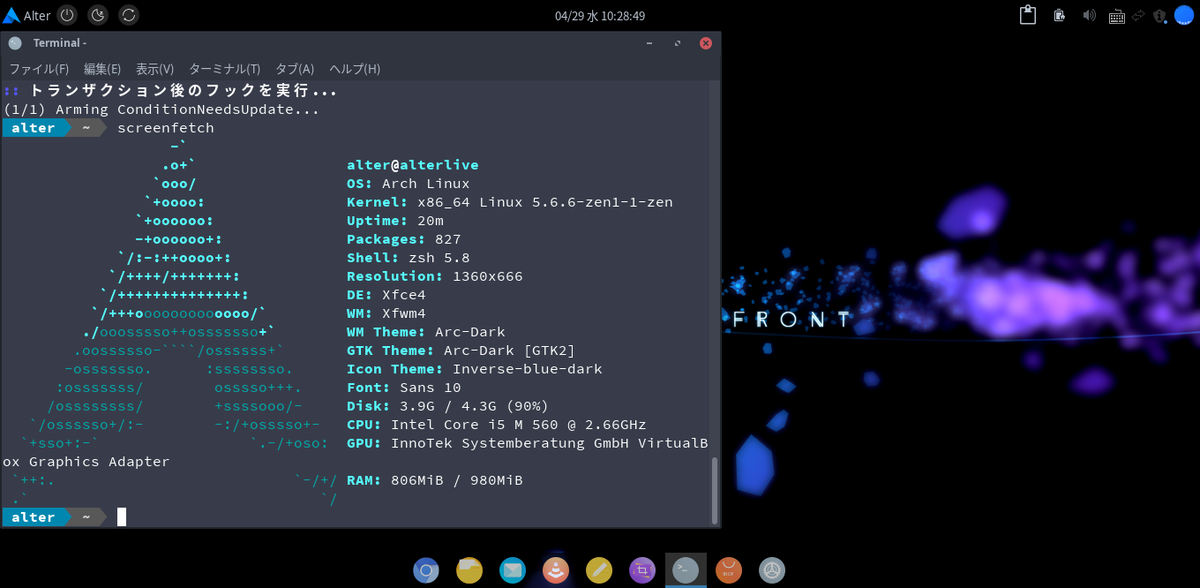This screenshot has width=1200, height=588.
Task: Click the suspend (moon) icon in top panel
Action: pos(98,15)
